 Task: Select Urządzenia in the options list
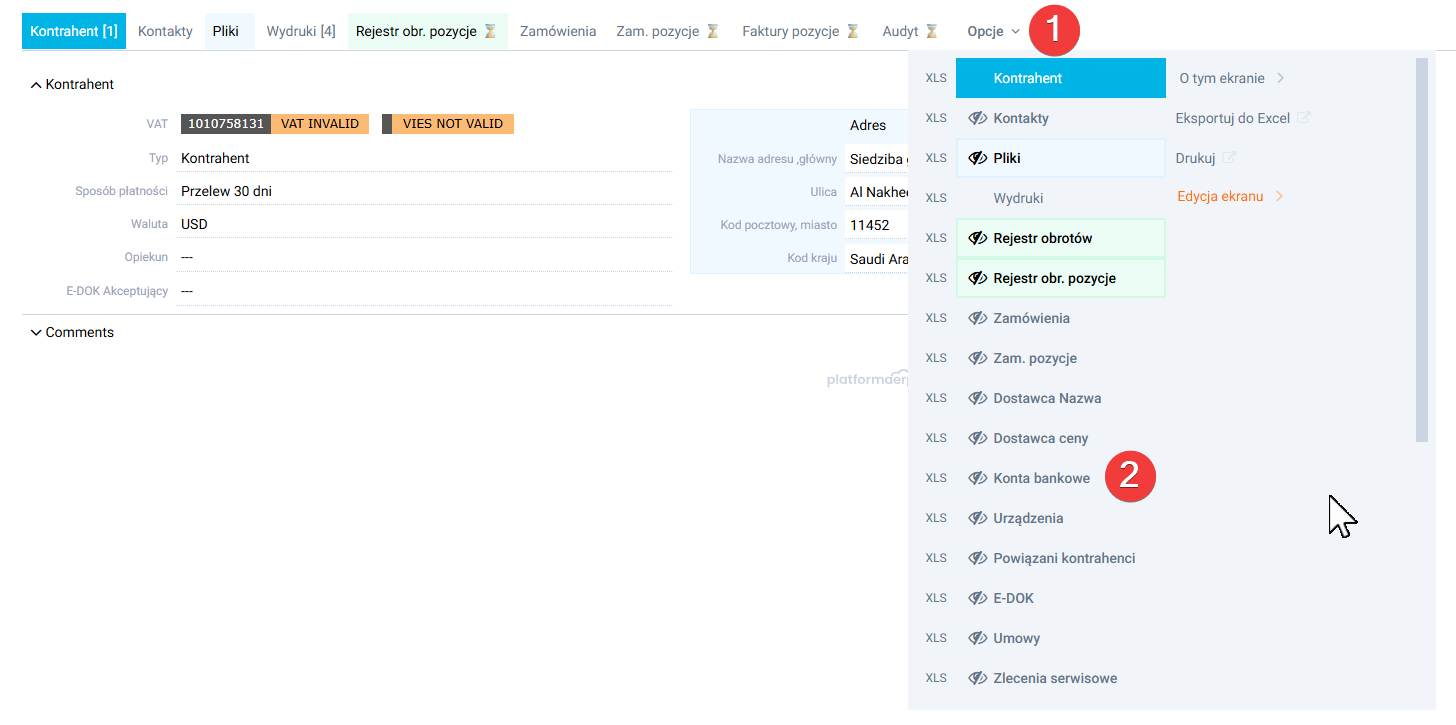(1028, 518)
